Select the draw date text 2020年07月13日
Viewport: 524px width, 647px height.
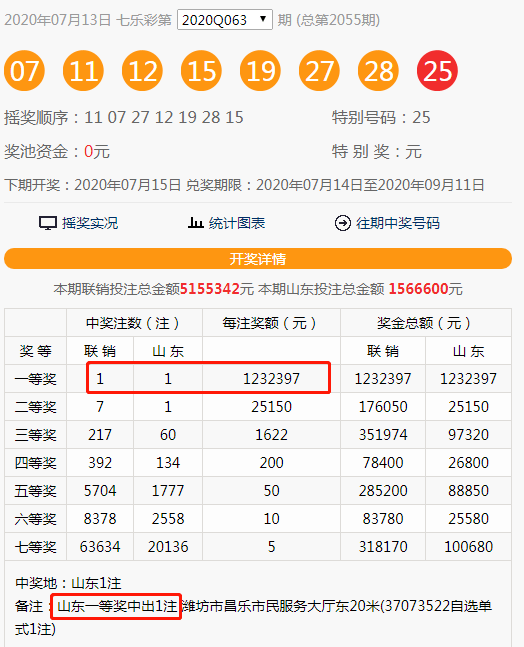[58, 20]
